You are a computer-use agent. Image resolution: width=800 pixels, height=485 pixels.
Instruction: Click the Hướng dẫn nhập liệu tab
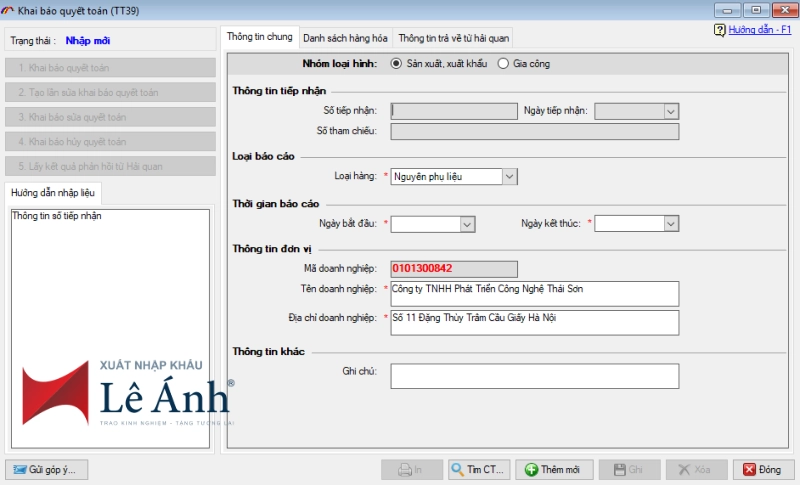[52, 194]
